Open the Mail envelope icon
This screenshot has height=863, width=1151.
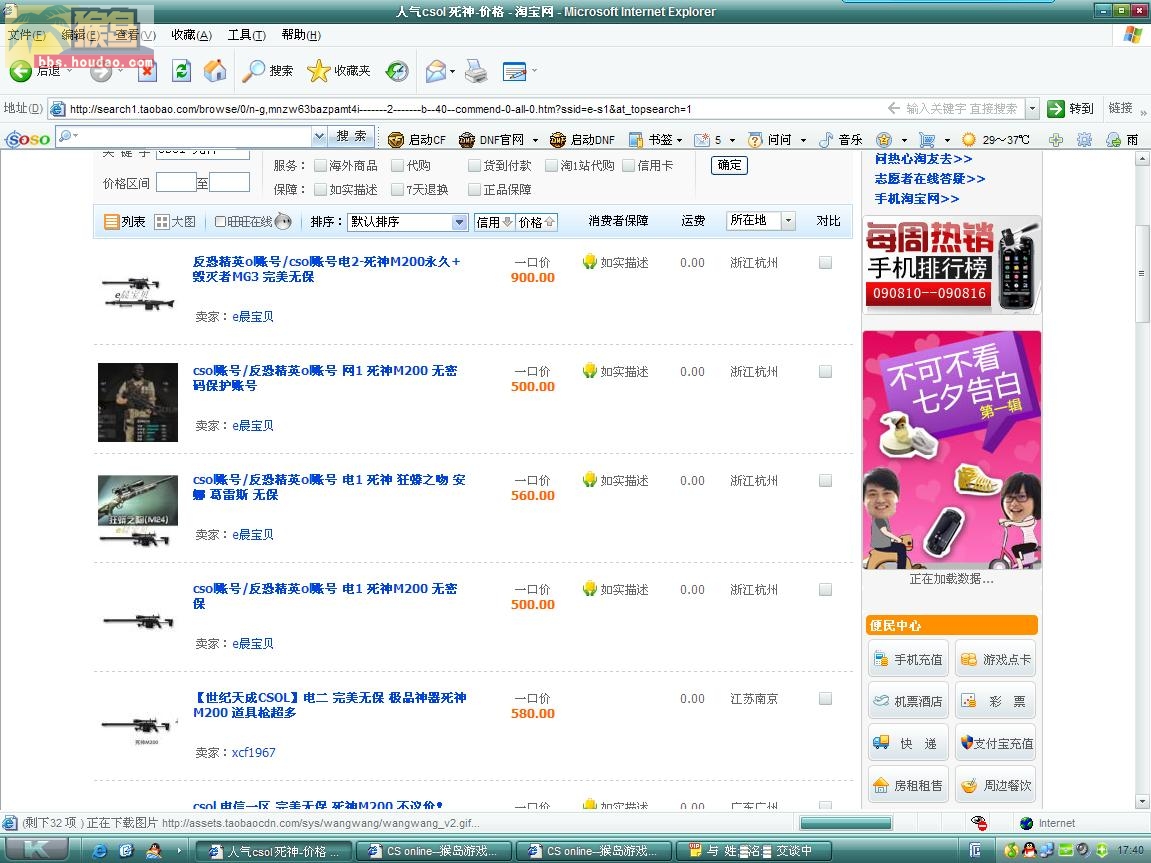click(x=435, y=71)
